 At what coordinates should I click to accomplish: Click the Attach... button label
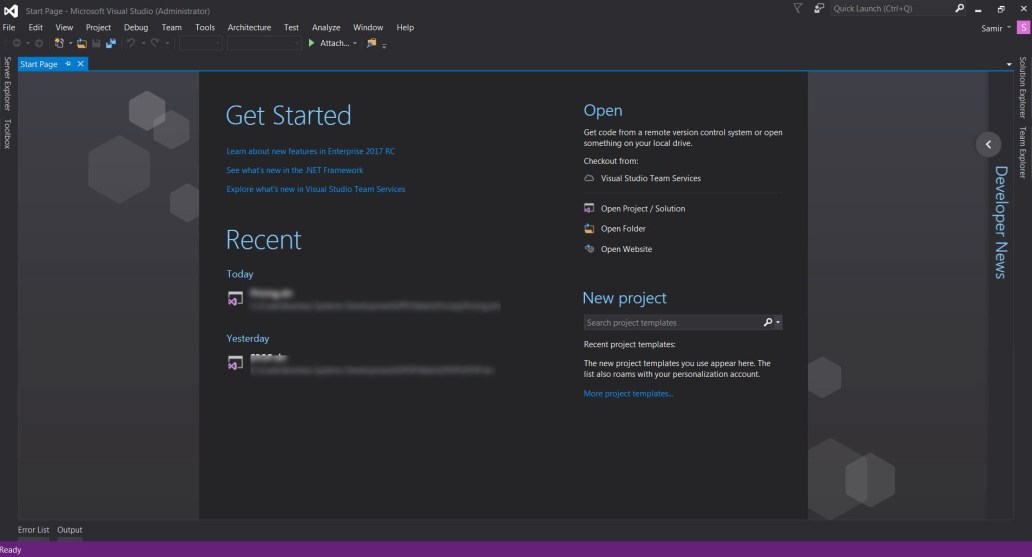334,43
